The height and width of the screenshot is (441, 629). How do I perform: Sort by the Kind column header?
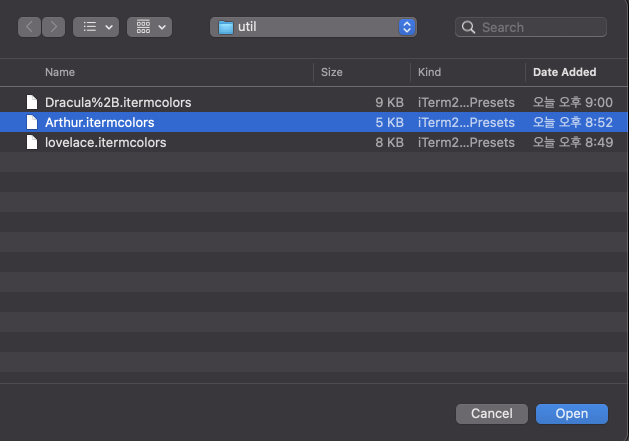click(x=429, y=72)
